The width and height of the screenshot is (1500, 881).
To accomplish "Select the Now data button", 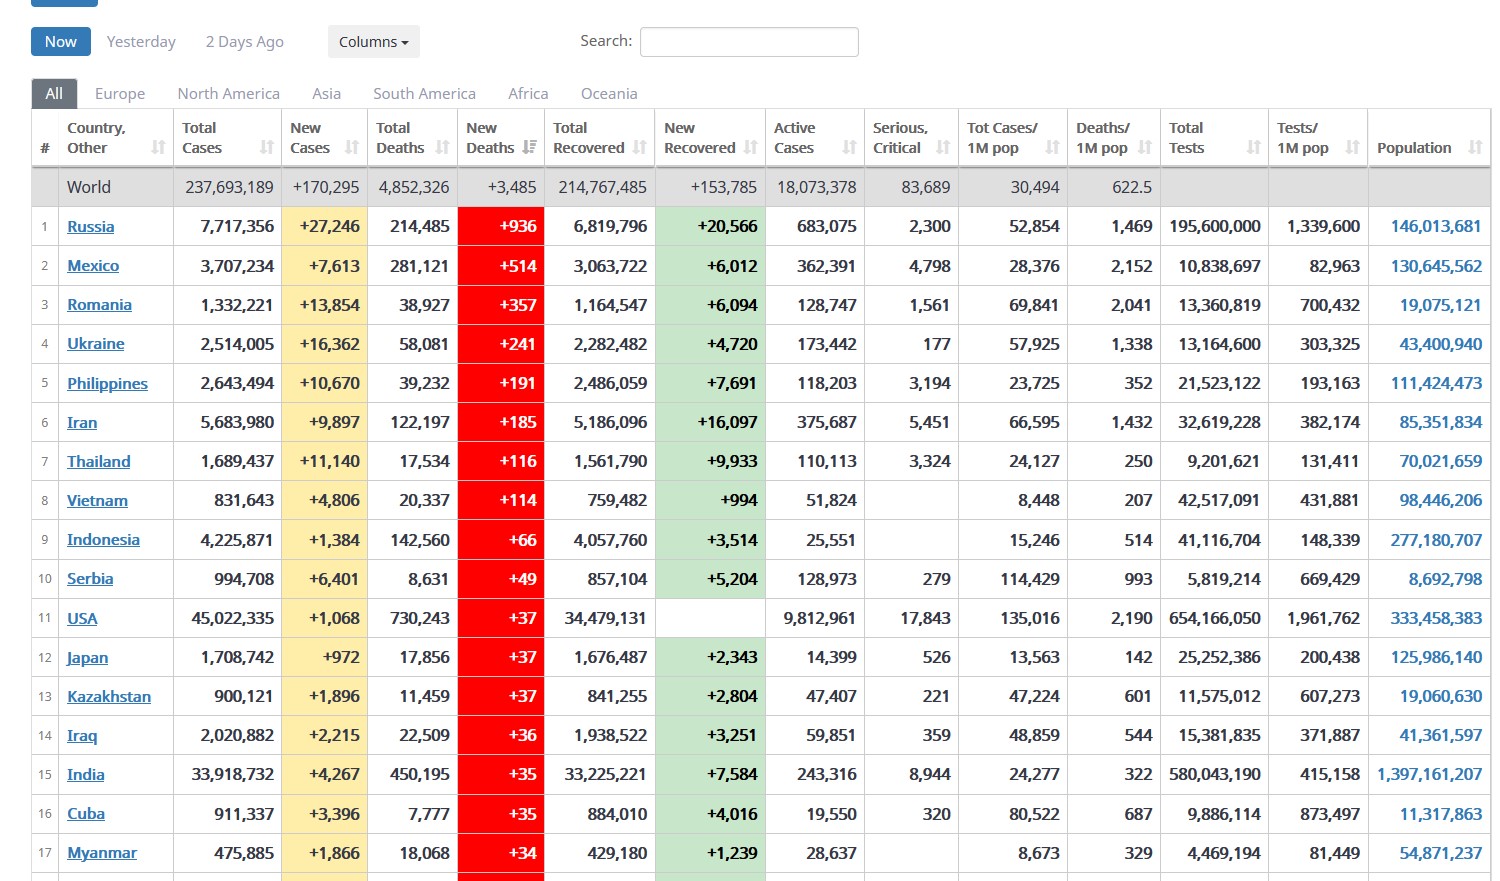I will point(61,42).
